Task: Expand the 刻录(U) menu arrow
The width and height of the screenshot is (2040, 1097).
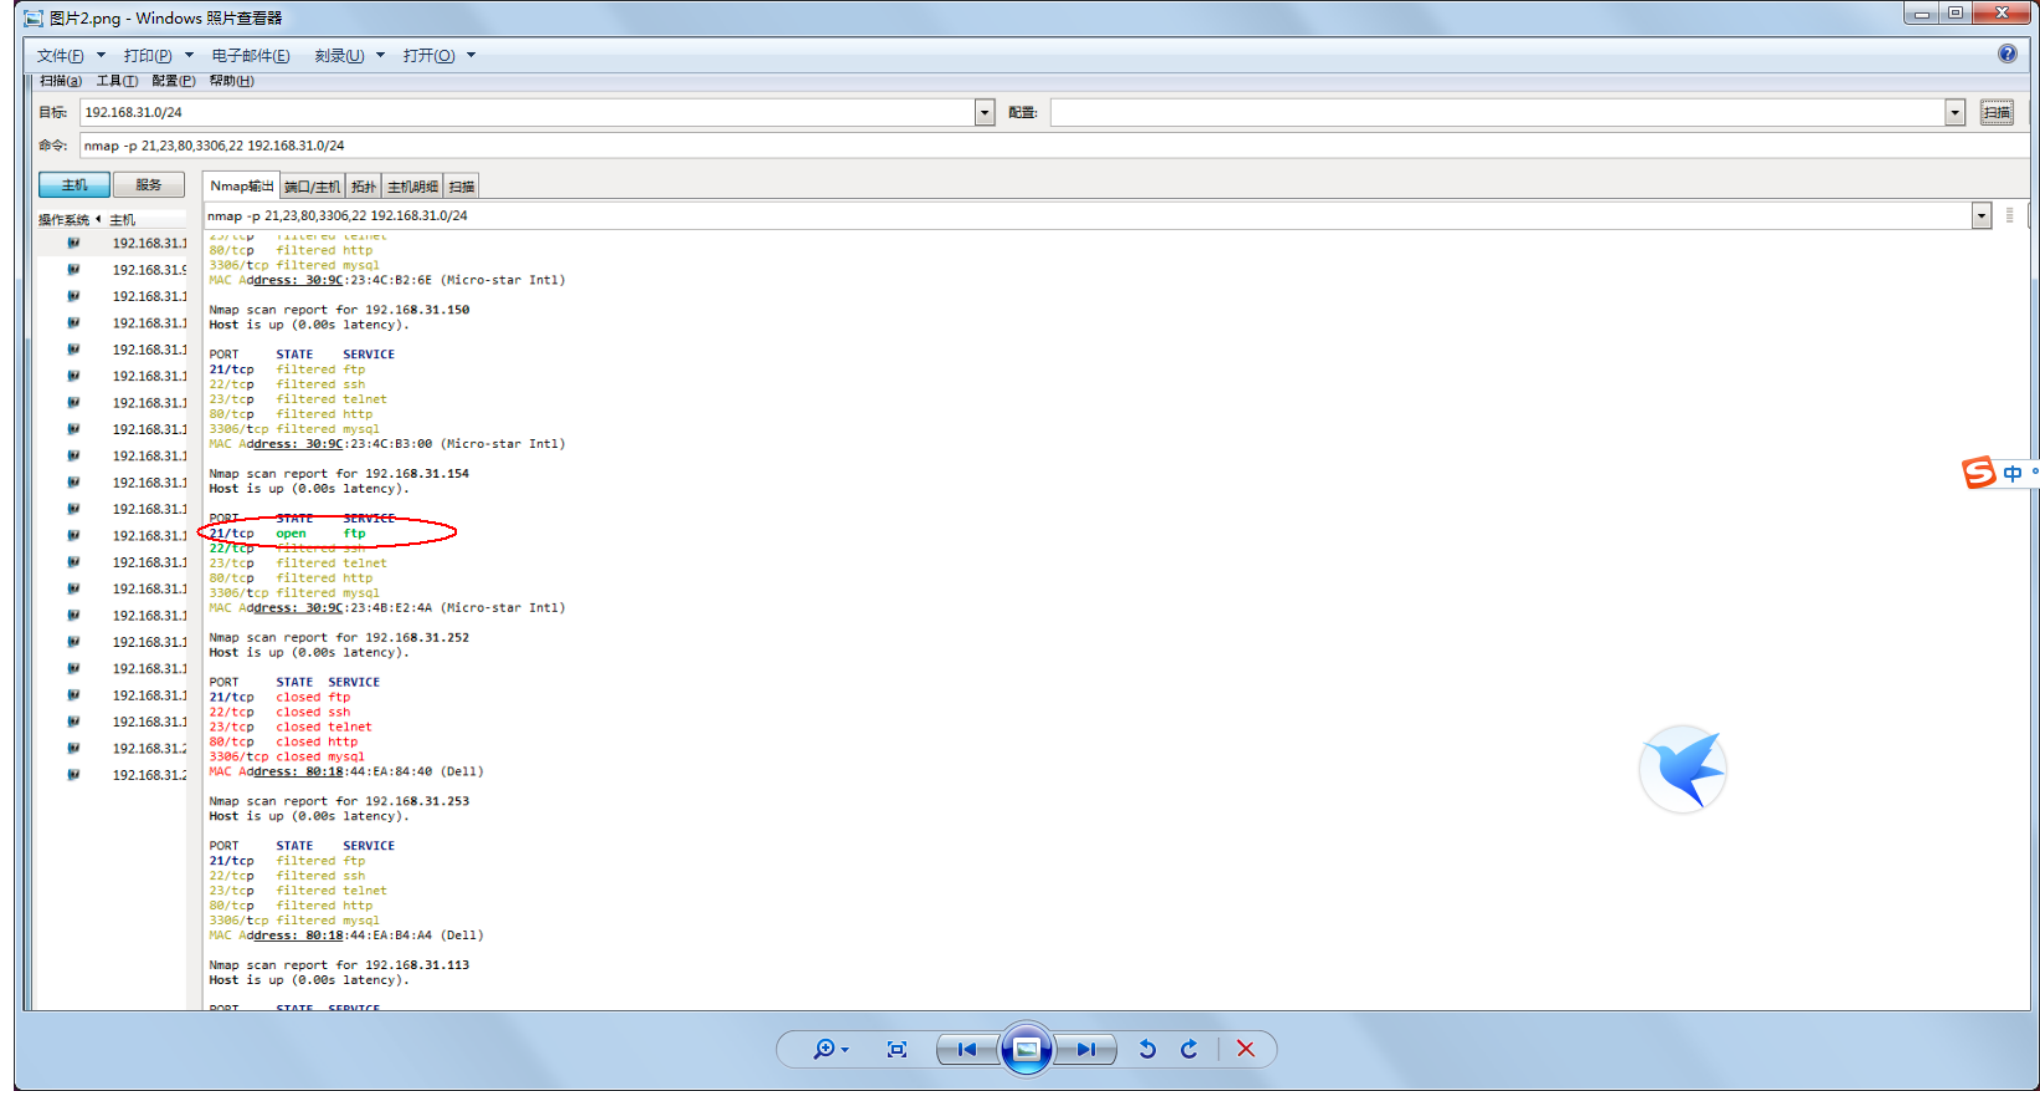Action: (x=380, y=55)
